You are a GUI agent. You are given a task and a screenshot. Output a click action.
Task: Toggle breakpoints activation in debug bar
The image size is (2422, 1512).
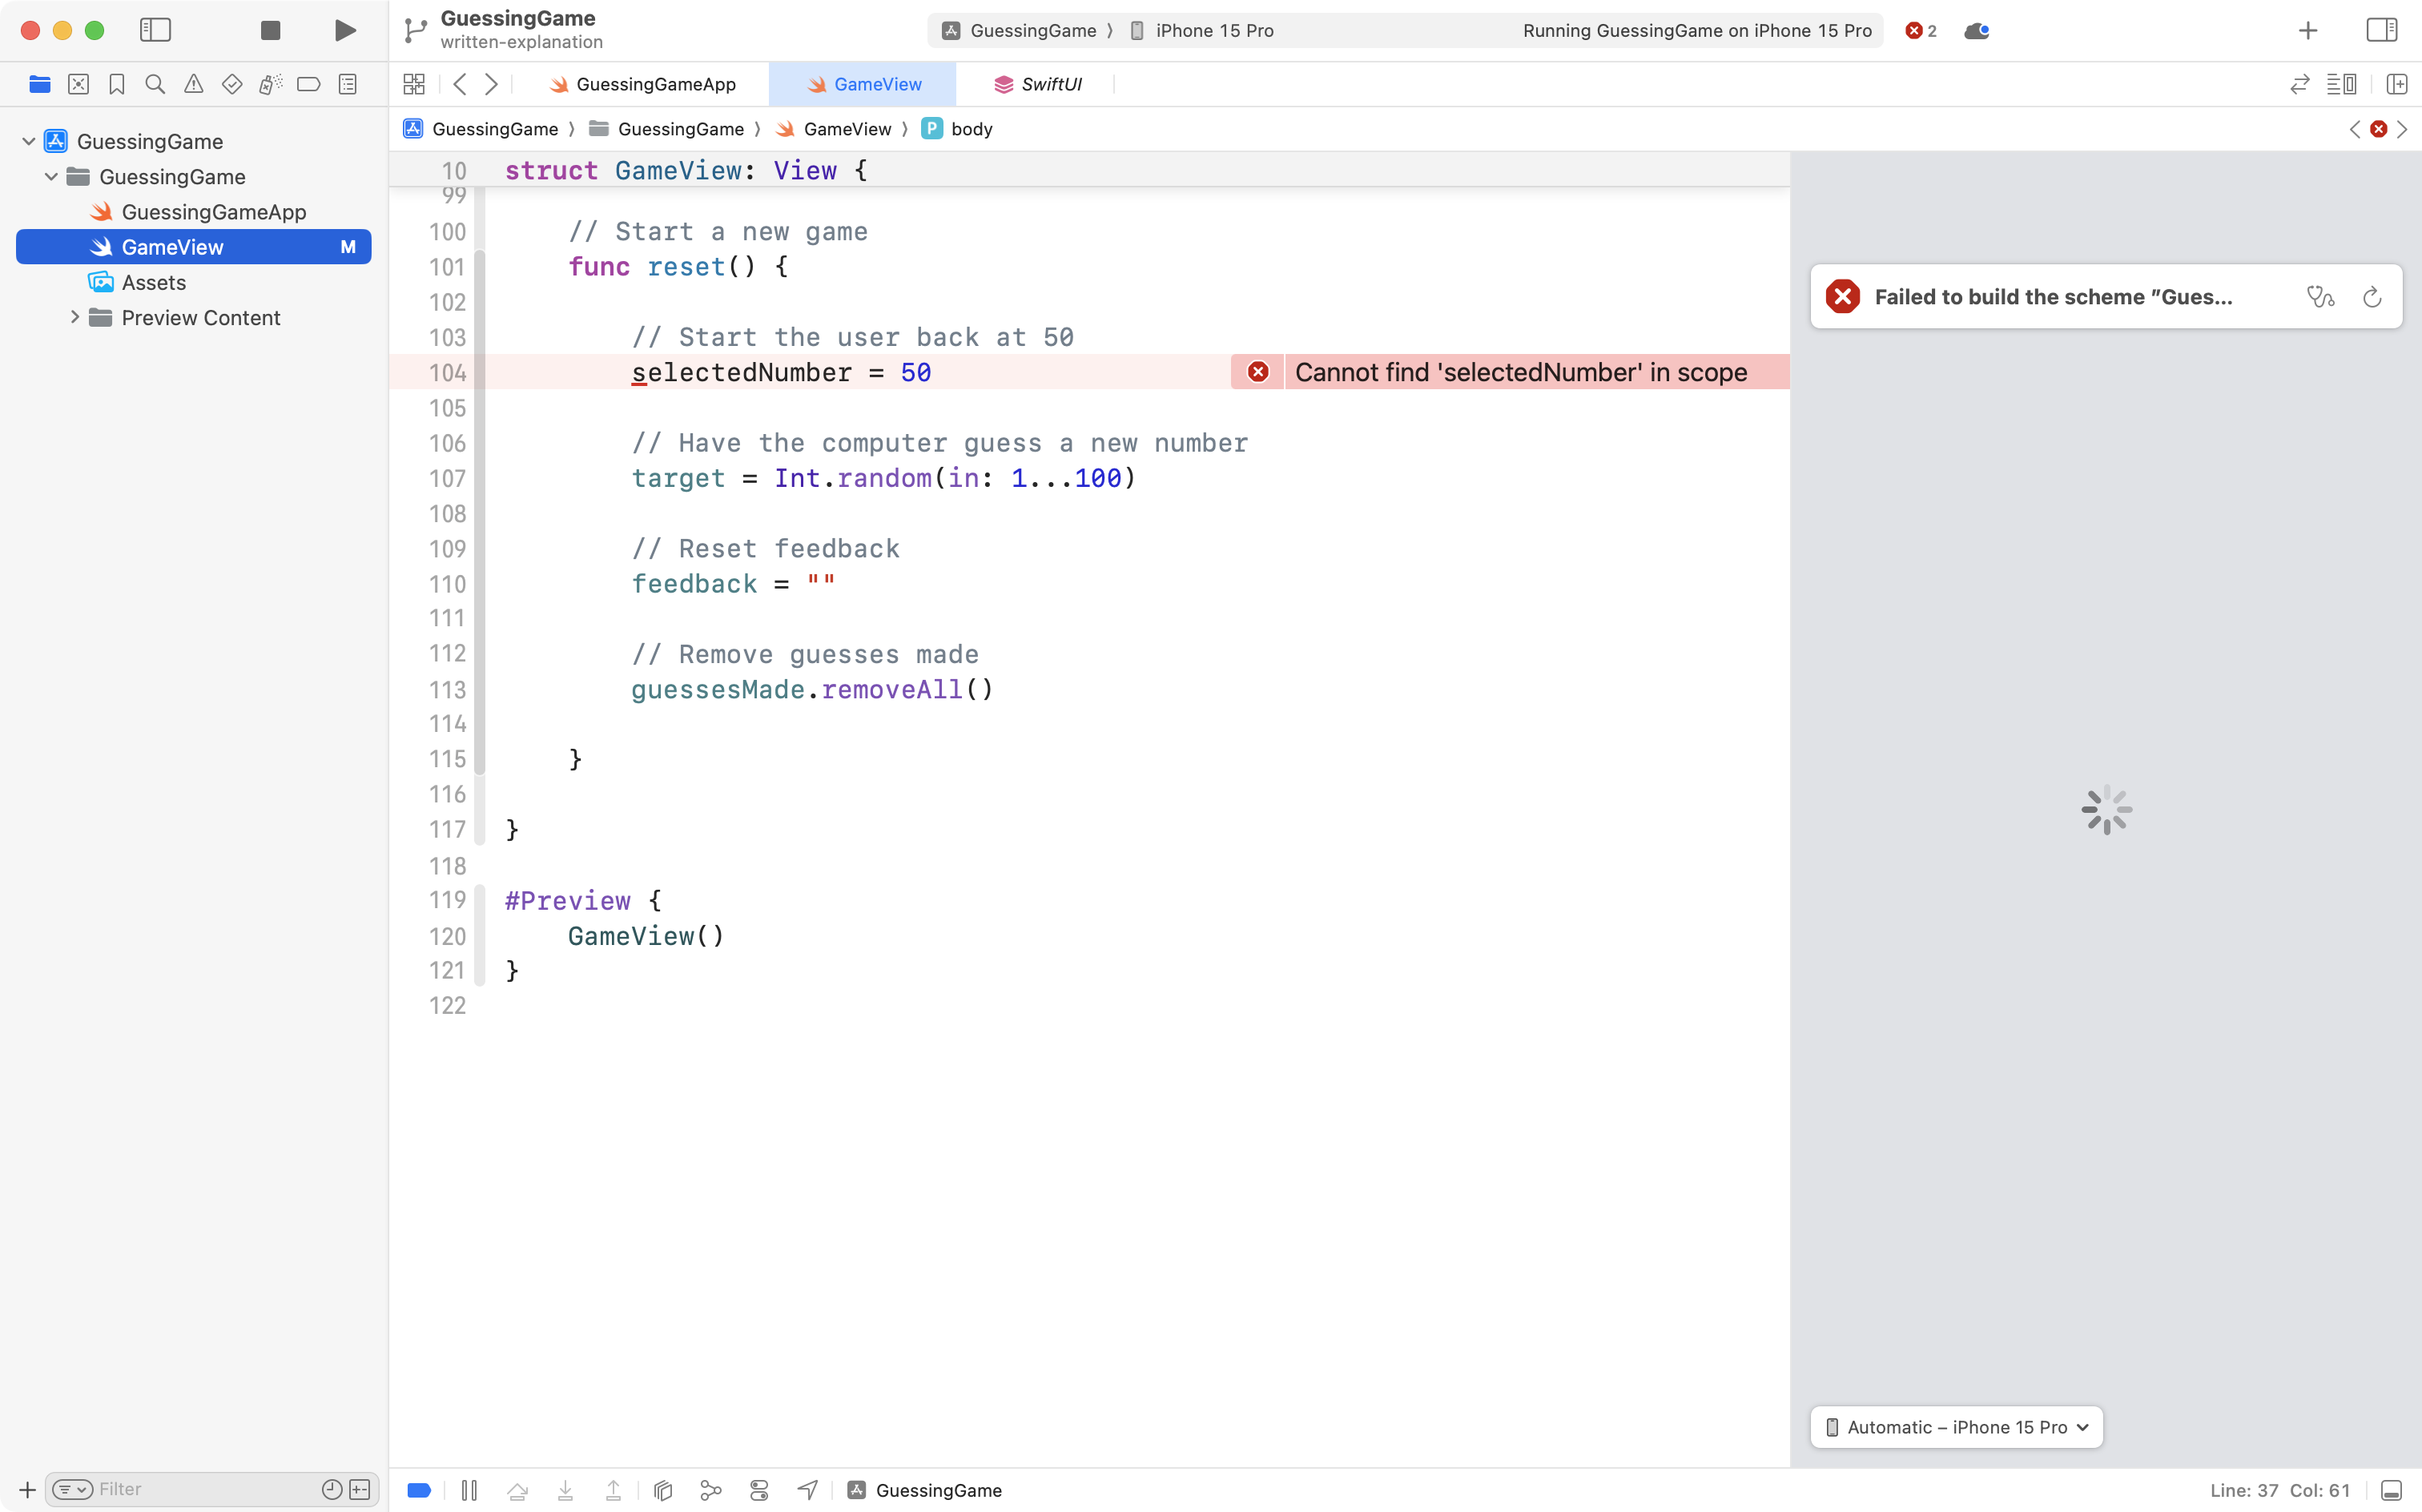click(419, 1490)
